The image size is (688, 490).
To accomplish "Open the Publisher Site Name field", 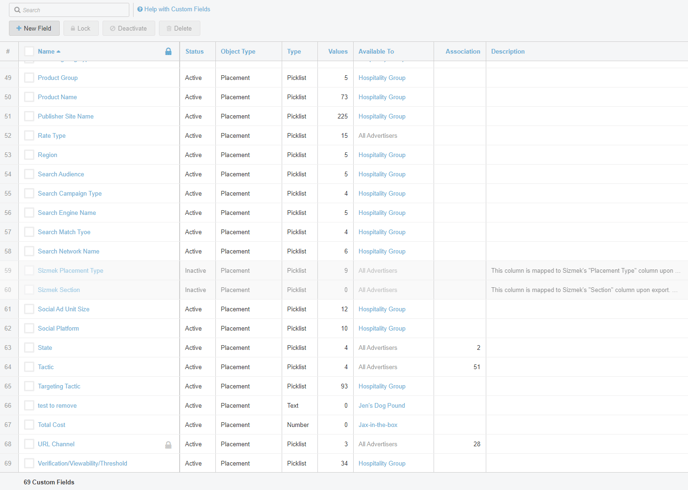I will click(x=65, y=116).
